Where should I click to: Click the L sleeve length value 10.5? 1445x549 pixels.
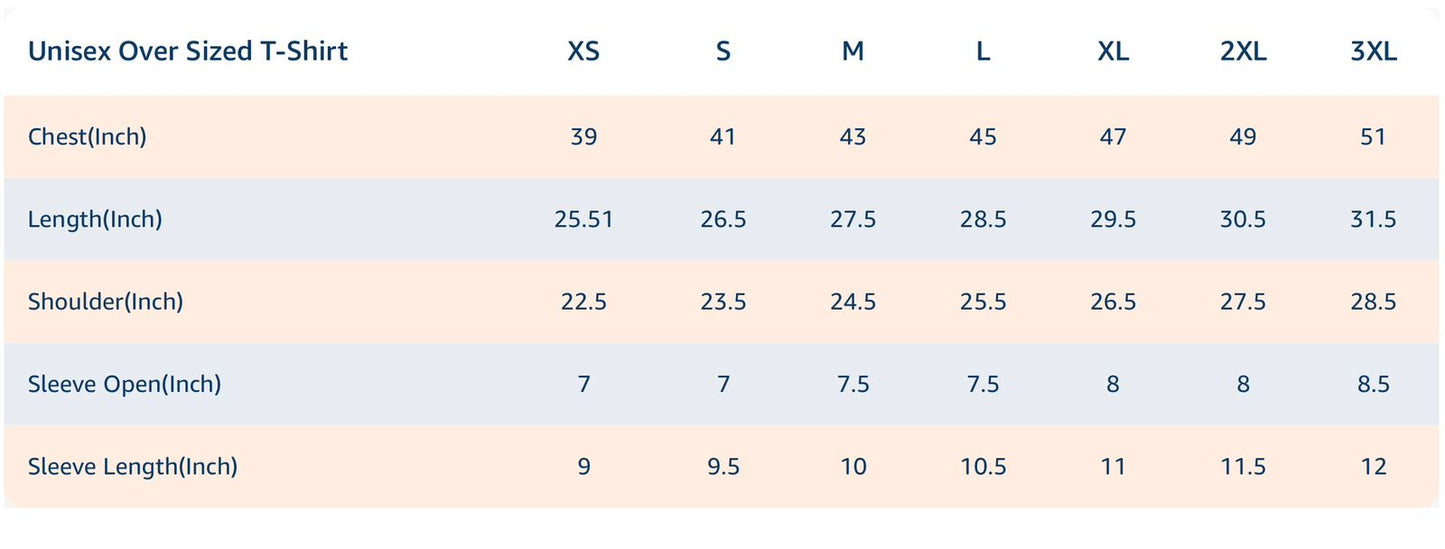point(983,466)
